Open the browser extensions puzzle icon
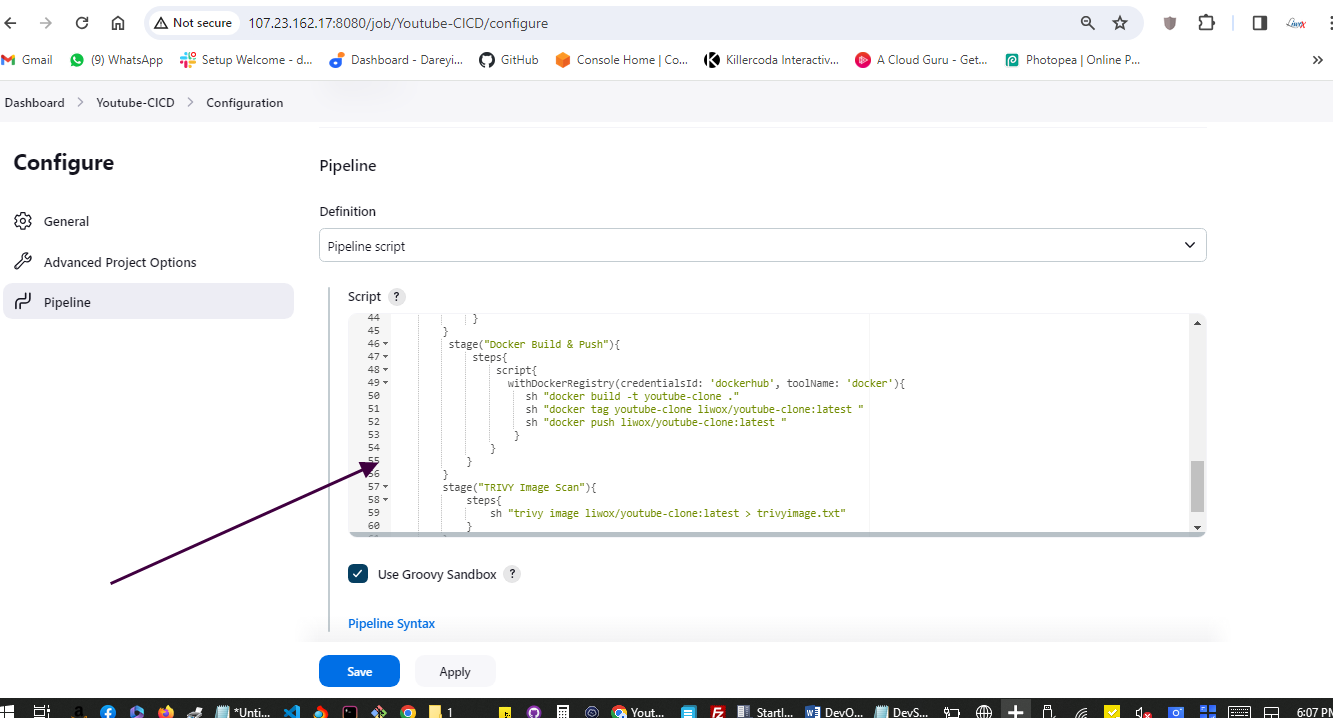 tap(1206, 23)
